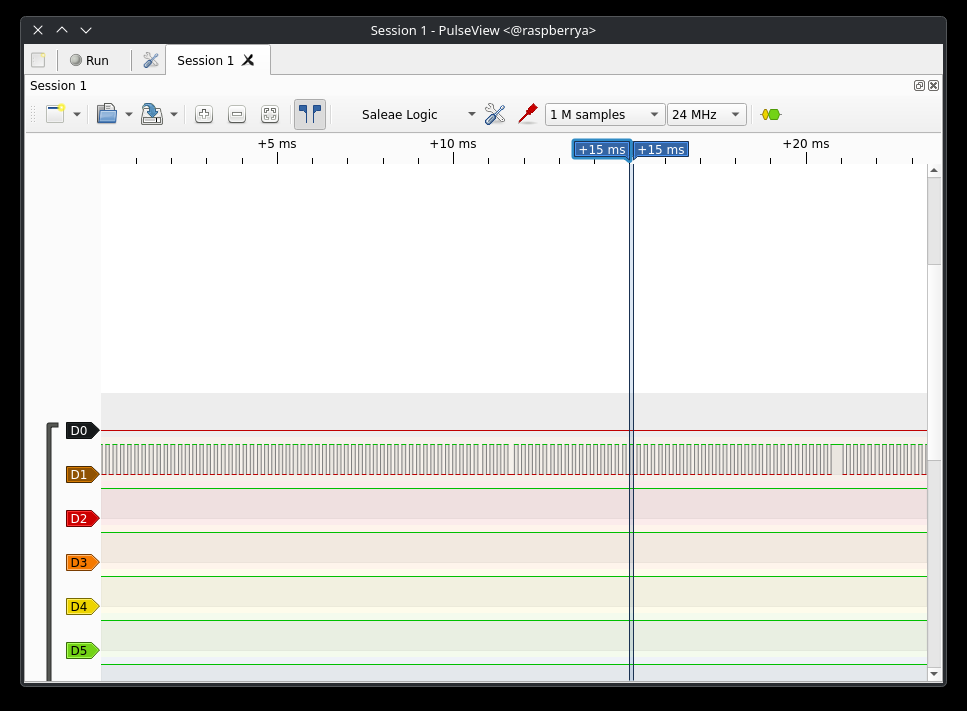Click the save file icon
This screenshot has width=967, height=711.
(x=151, y=114)
